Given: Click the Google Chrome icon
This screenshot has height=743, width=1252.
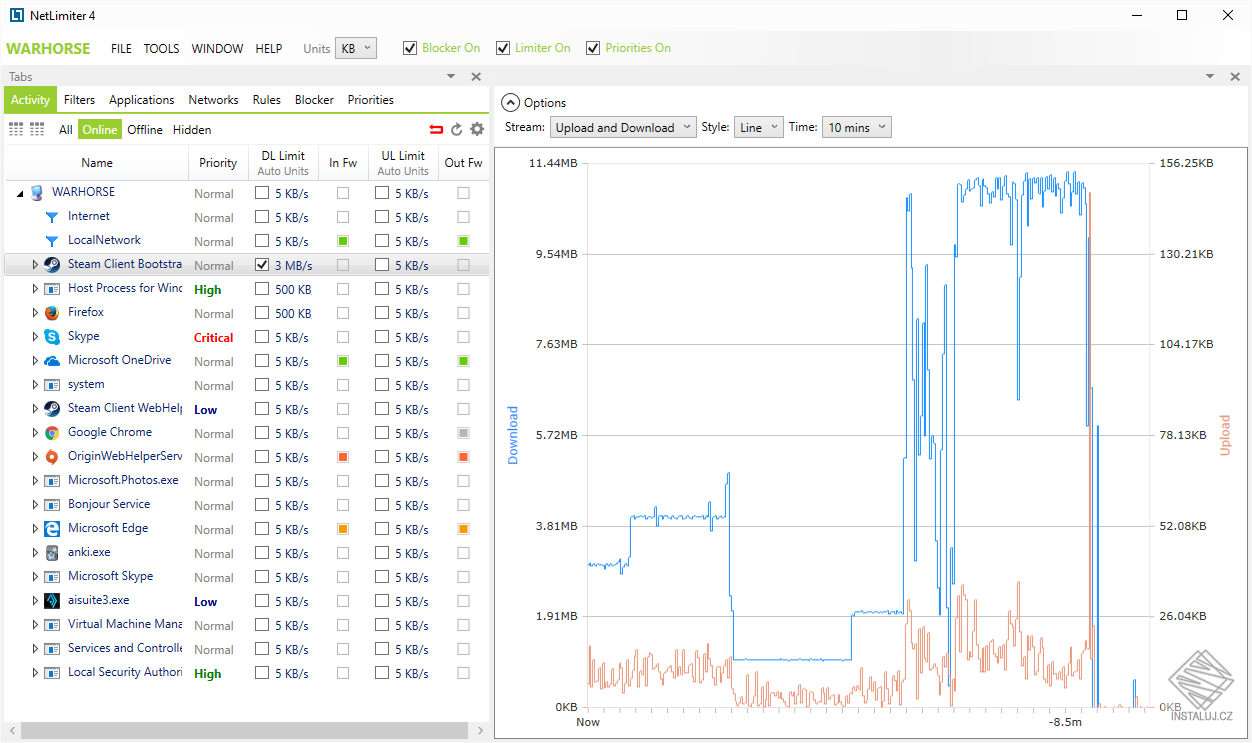Looking at the screenshot, I should point(52,433).
